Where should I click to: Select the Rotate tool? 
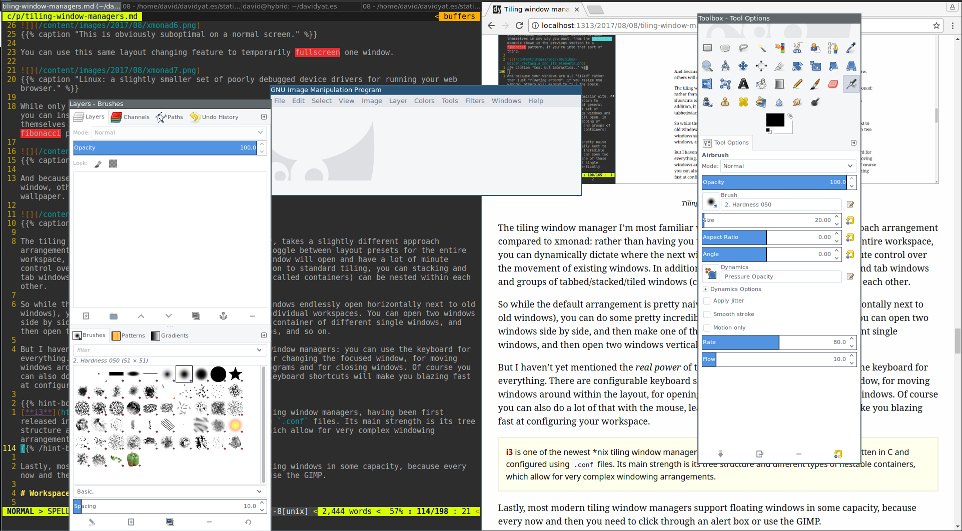(x=797, y=66)
